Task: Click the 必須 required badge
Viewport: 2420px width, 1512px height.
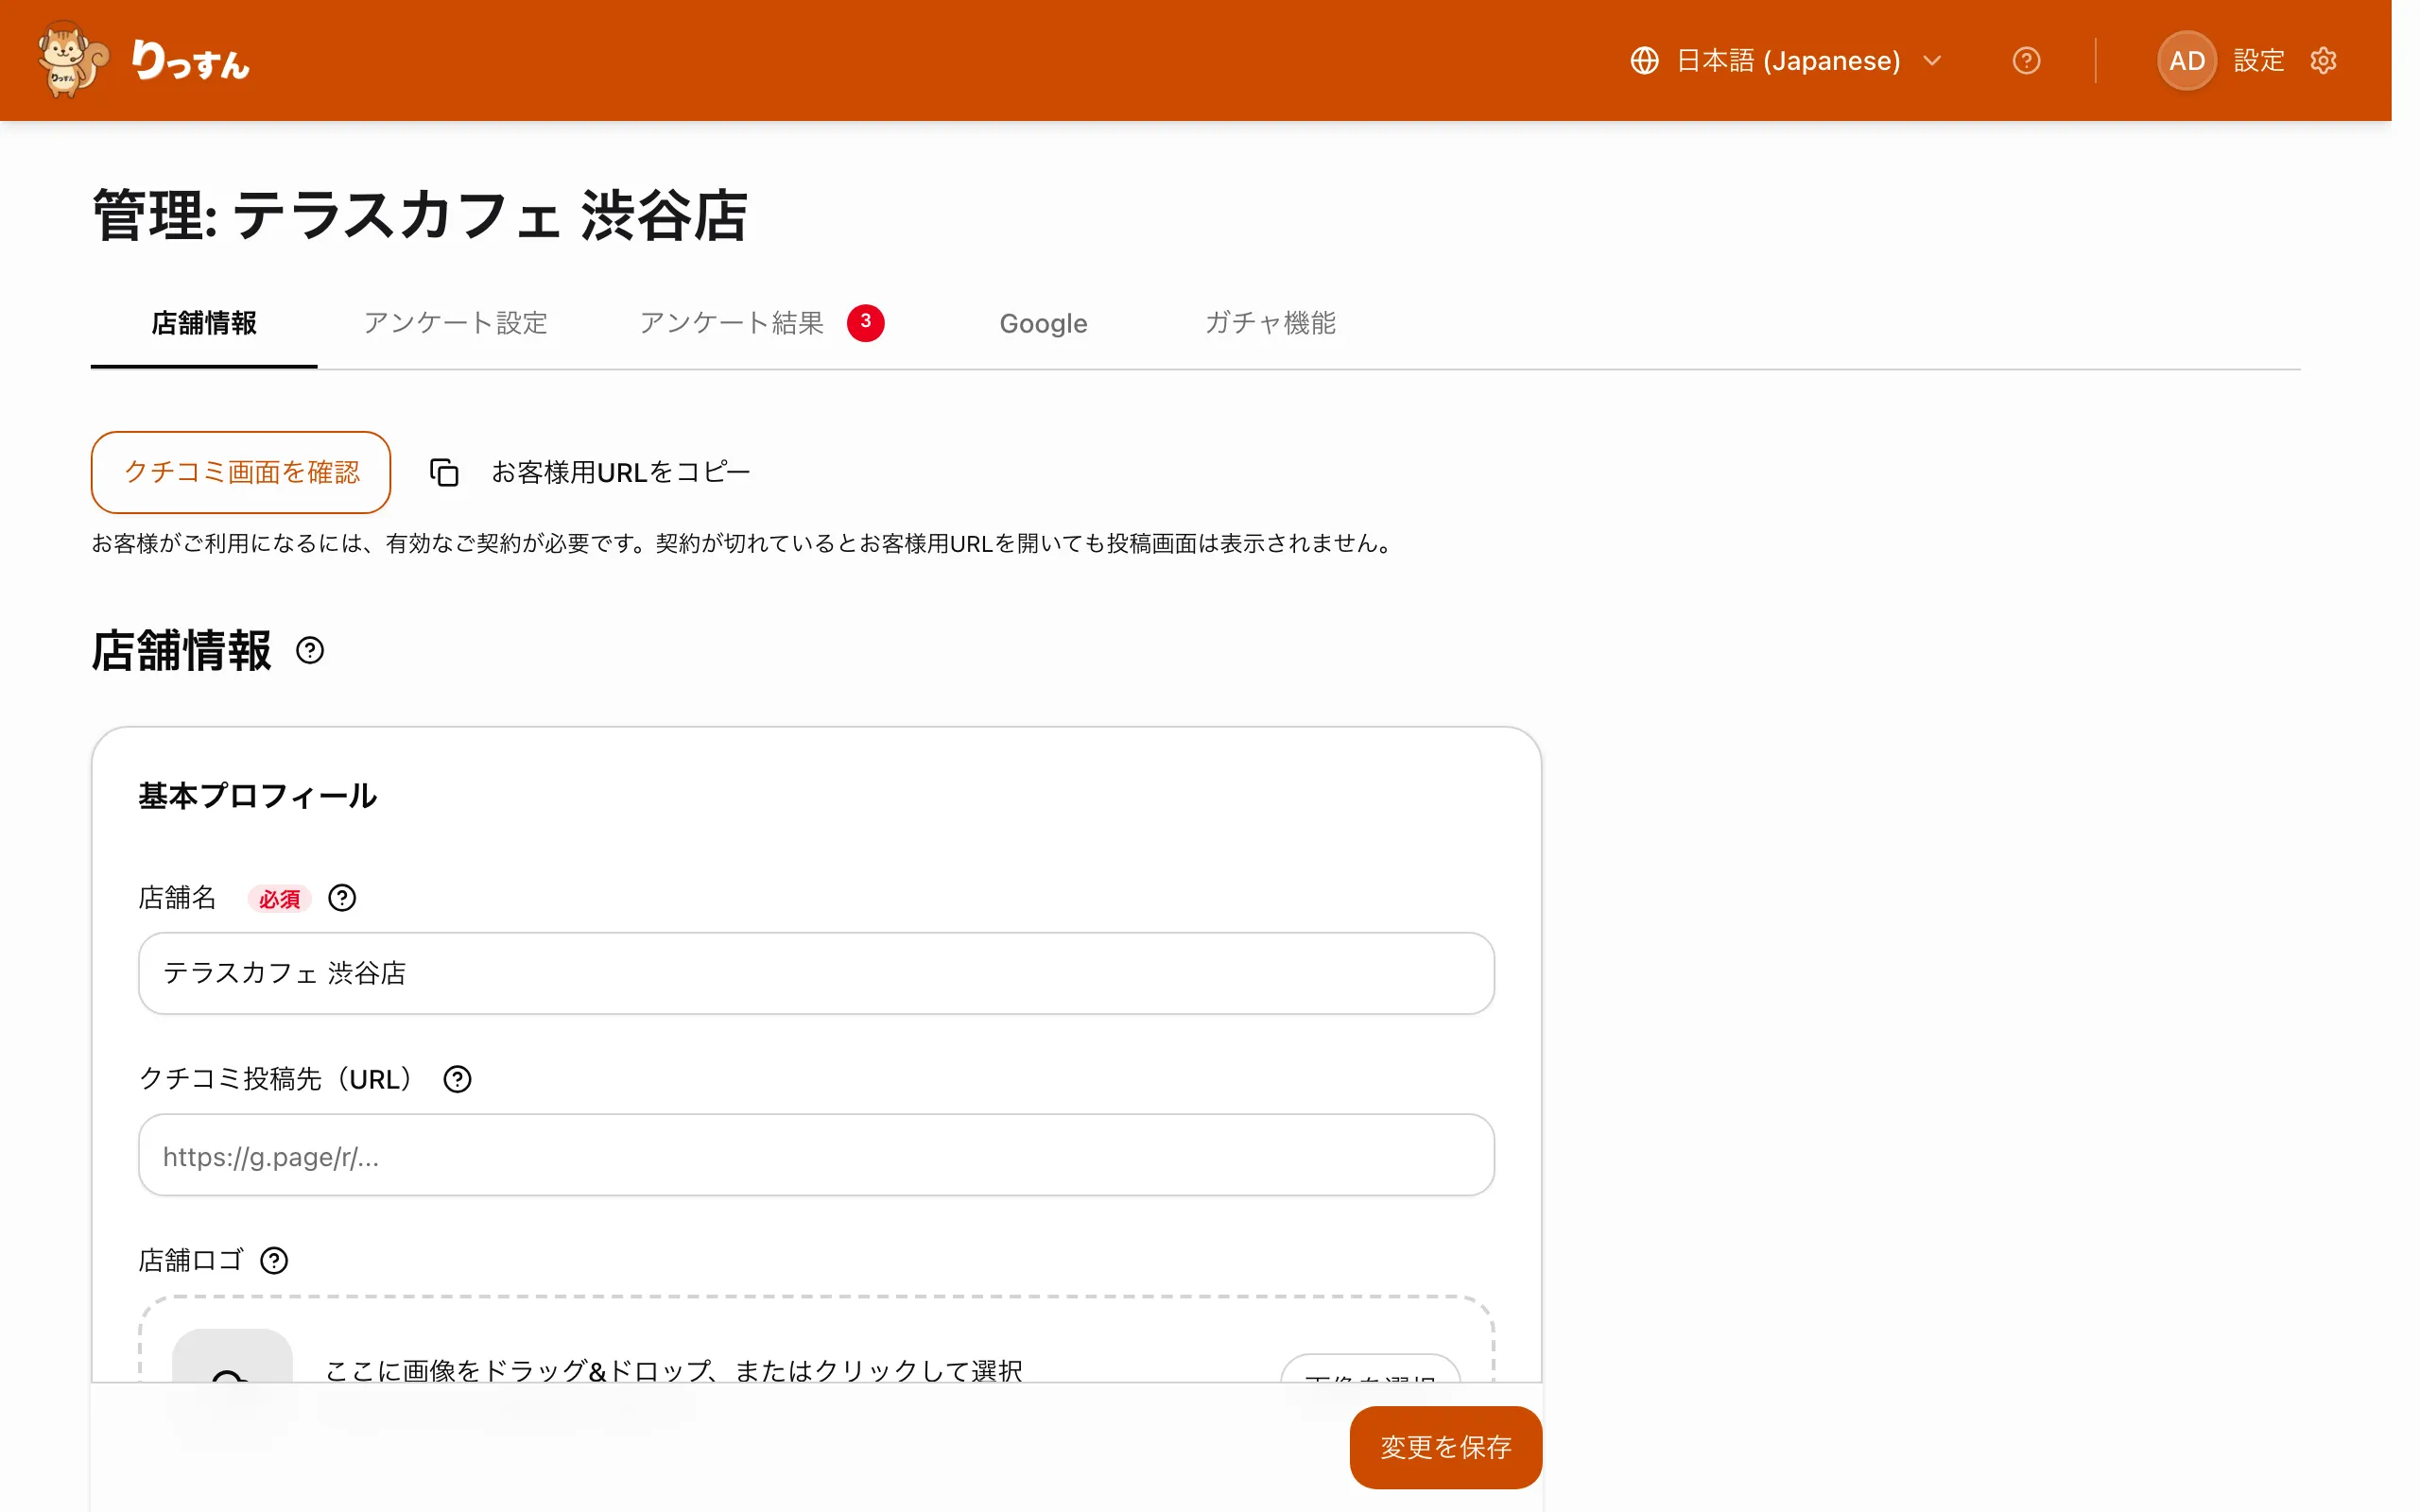Action: pyautogui.click(x=279, y=899)
